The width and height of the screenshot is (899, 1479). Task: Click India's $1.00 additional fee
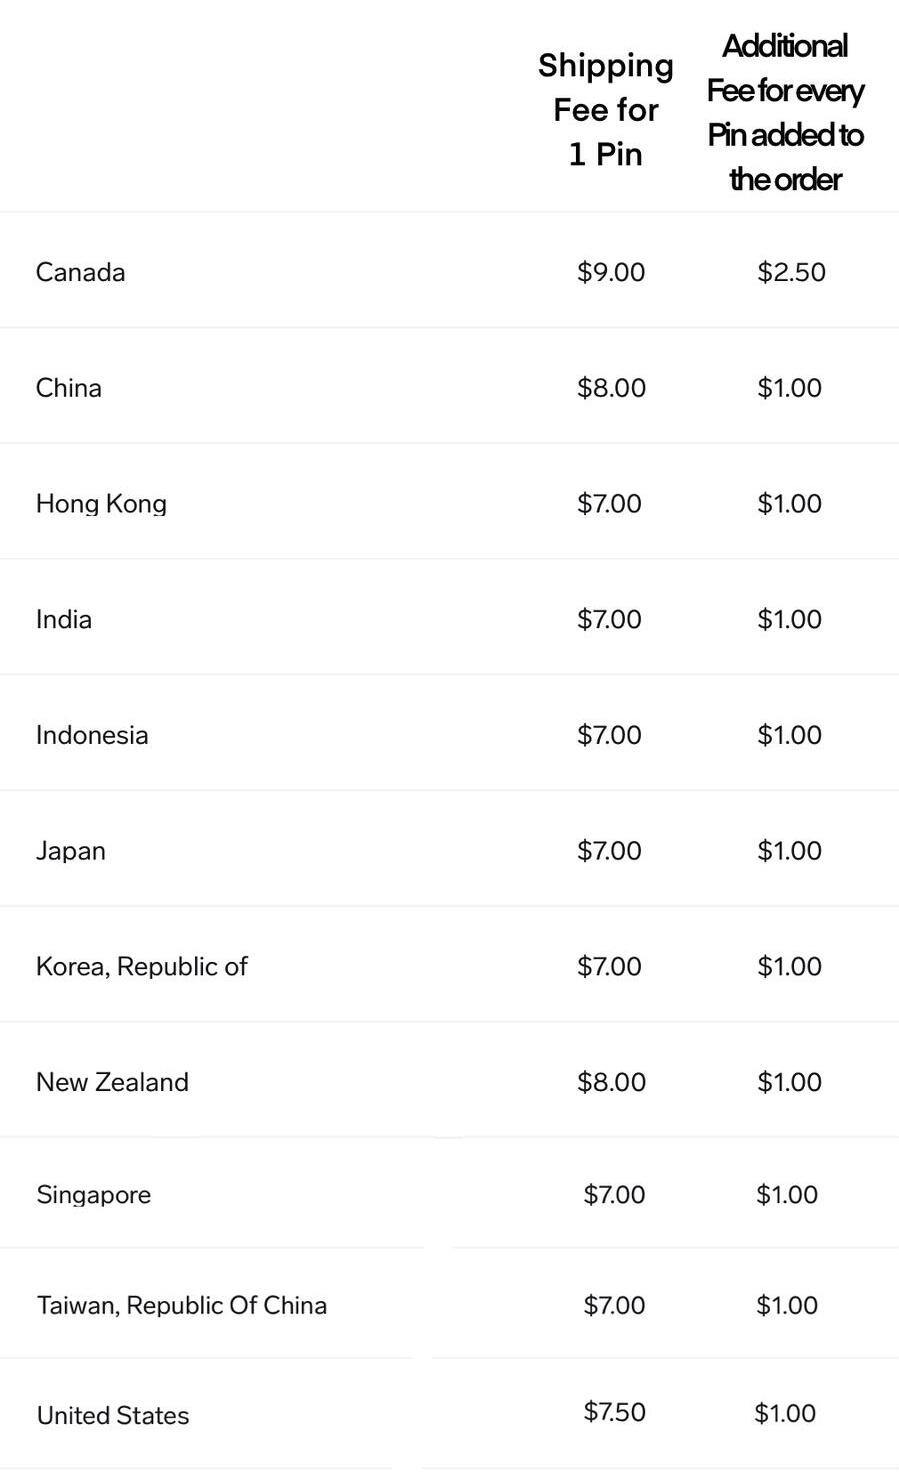(789, 619)
